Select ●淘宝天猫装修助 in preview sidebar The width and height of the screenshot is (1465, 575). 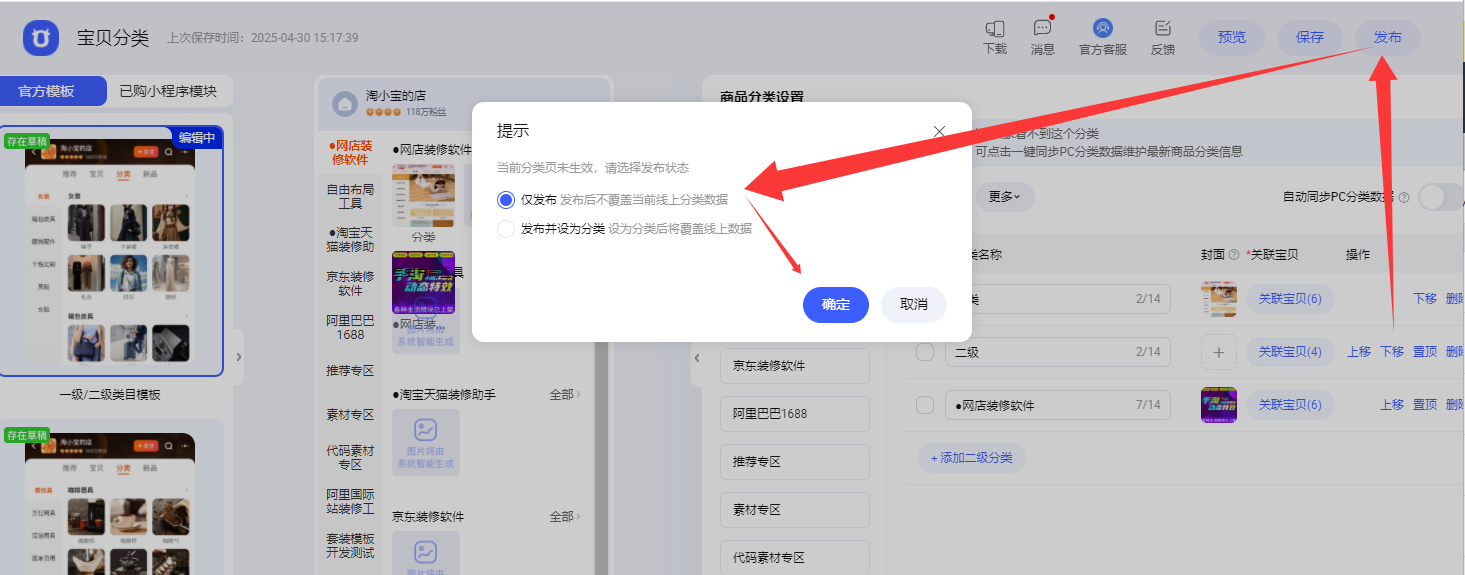click(x=350, y=240)
